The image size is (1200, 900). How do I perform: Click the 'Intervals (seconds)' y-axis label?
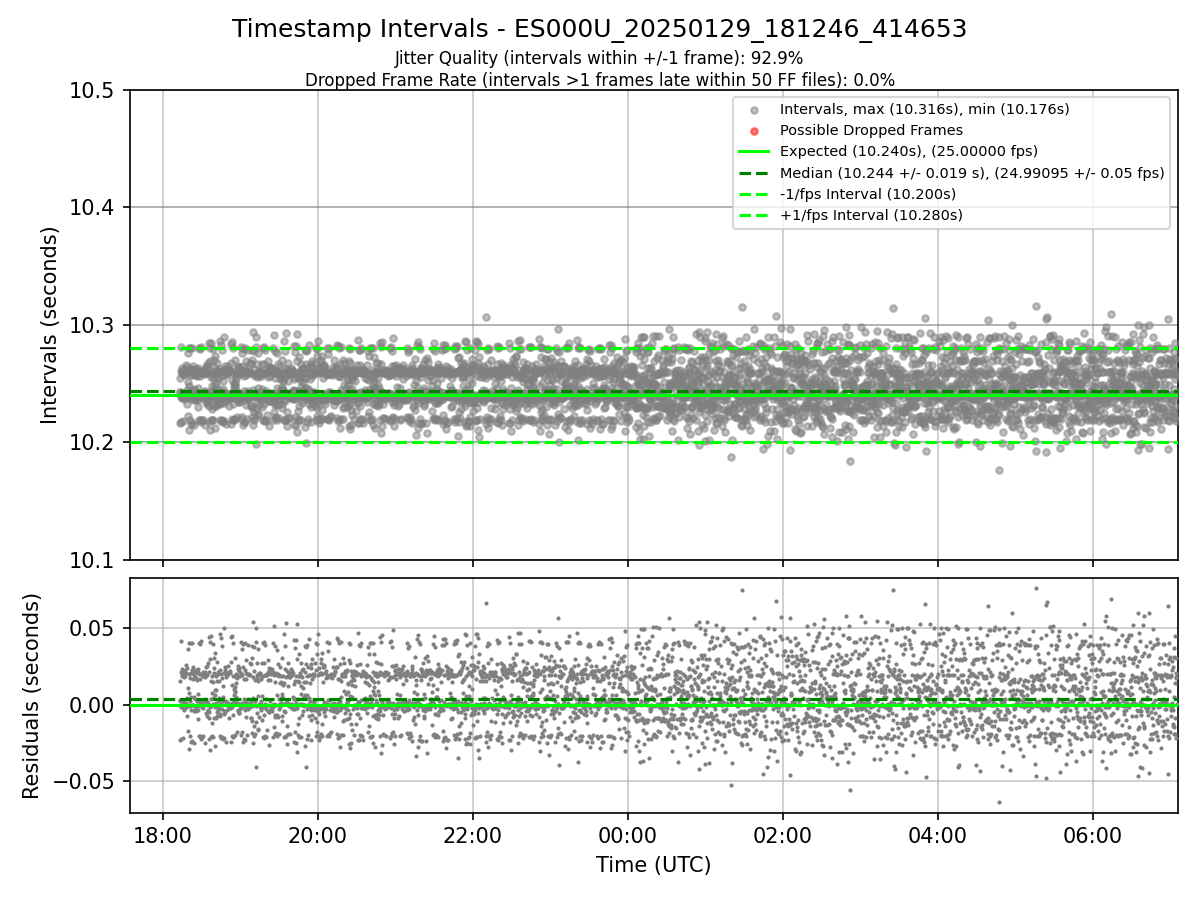tap(50, 325)
